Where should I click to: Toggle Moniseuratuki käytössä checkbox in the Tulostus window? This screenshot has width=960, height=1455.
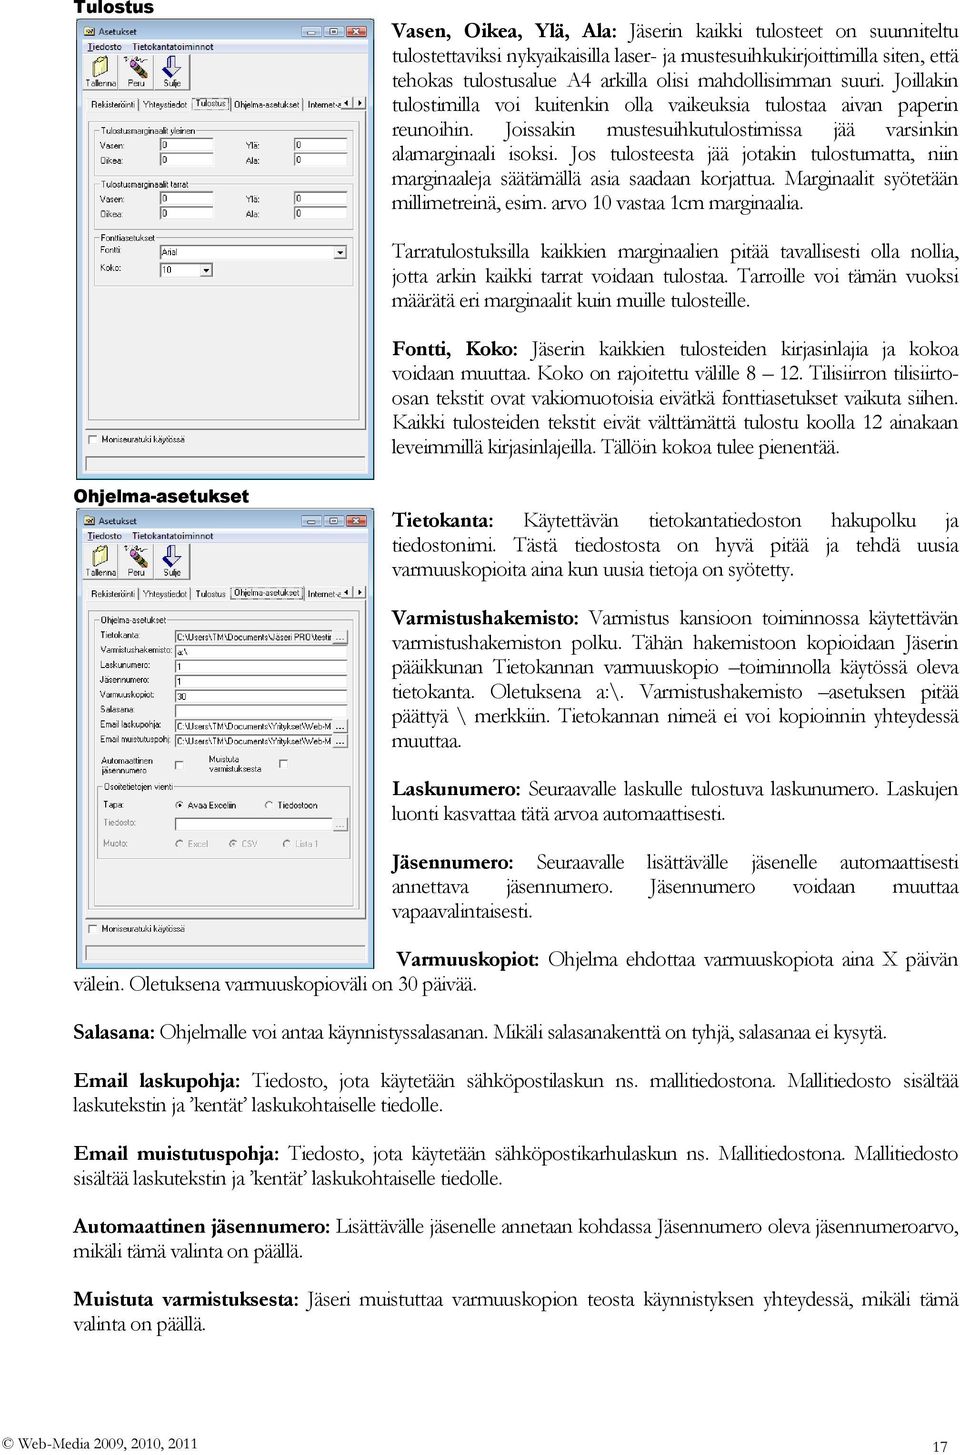point(92,439)
